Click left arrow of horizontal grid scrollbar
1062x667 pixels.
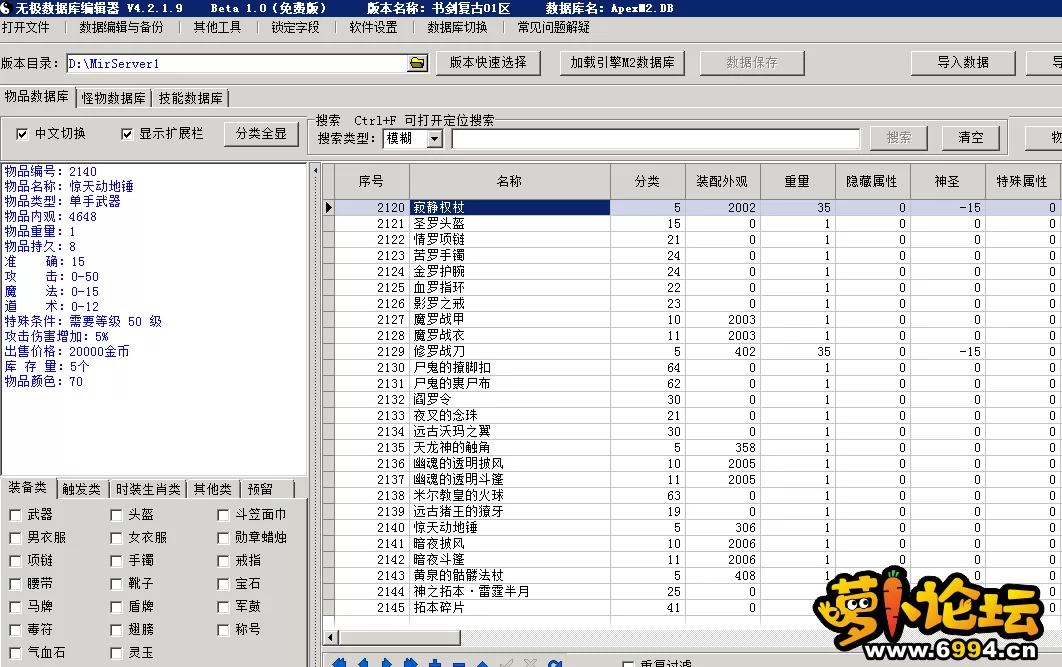[330, 637]
